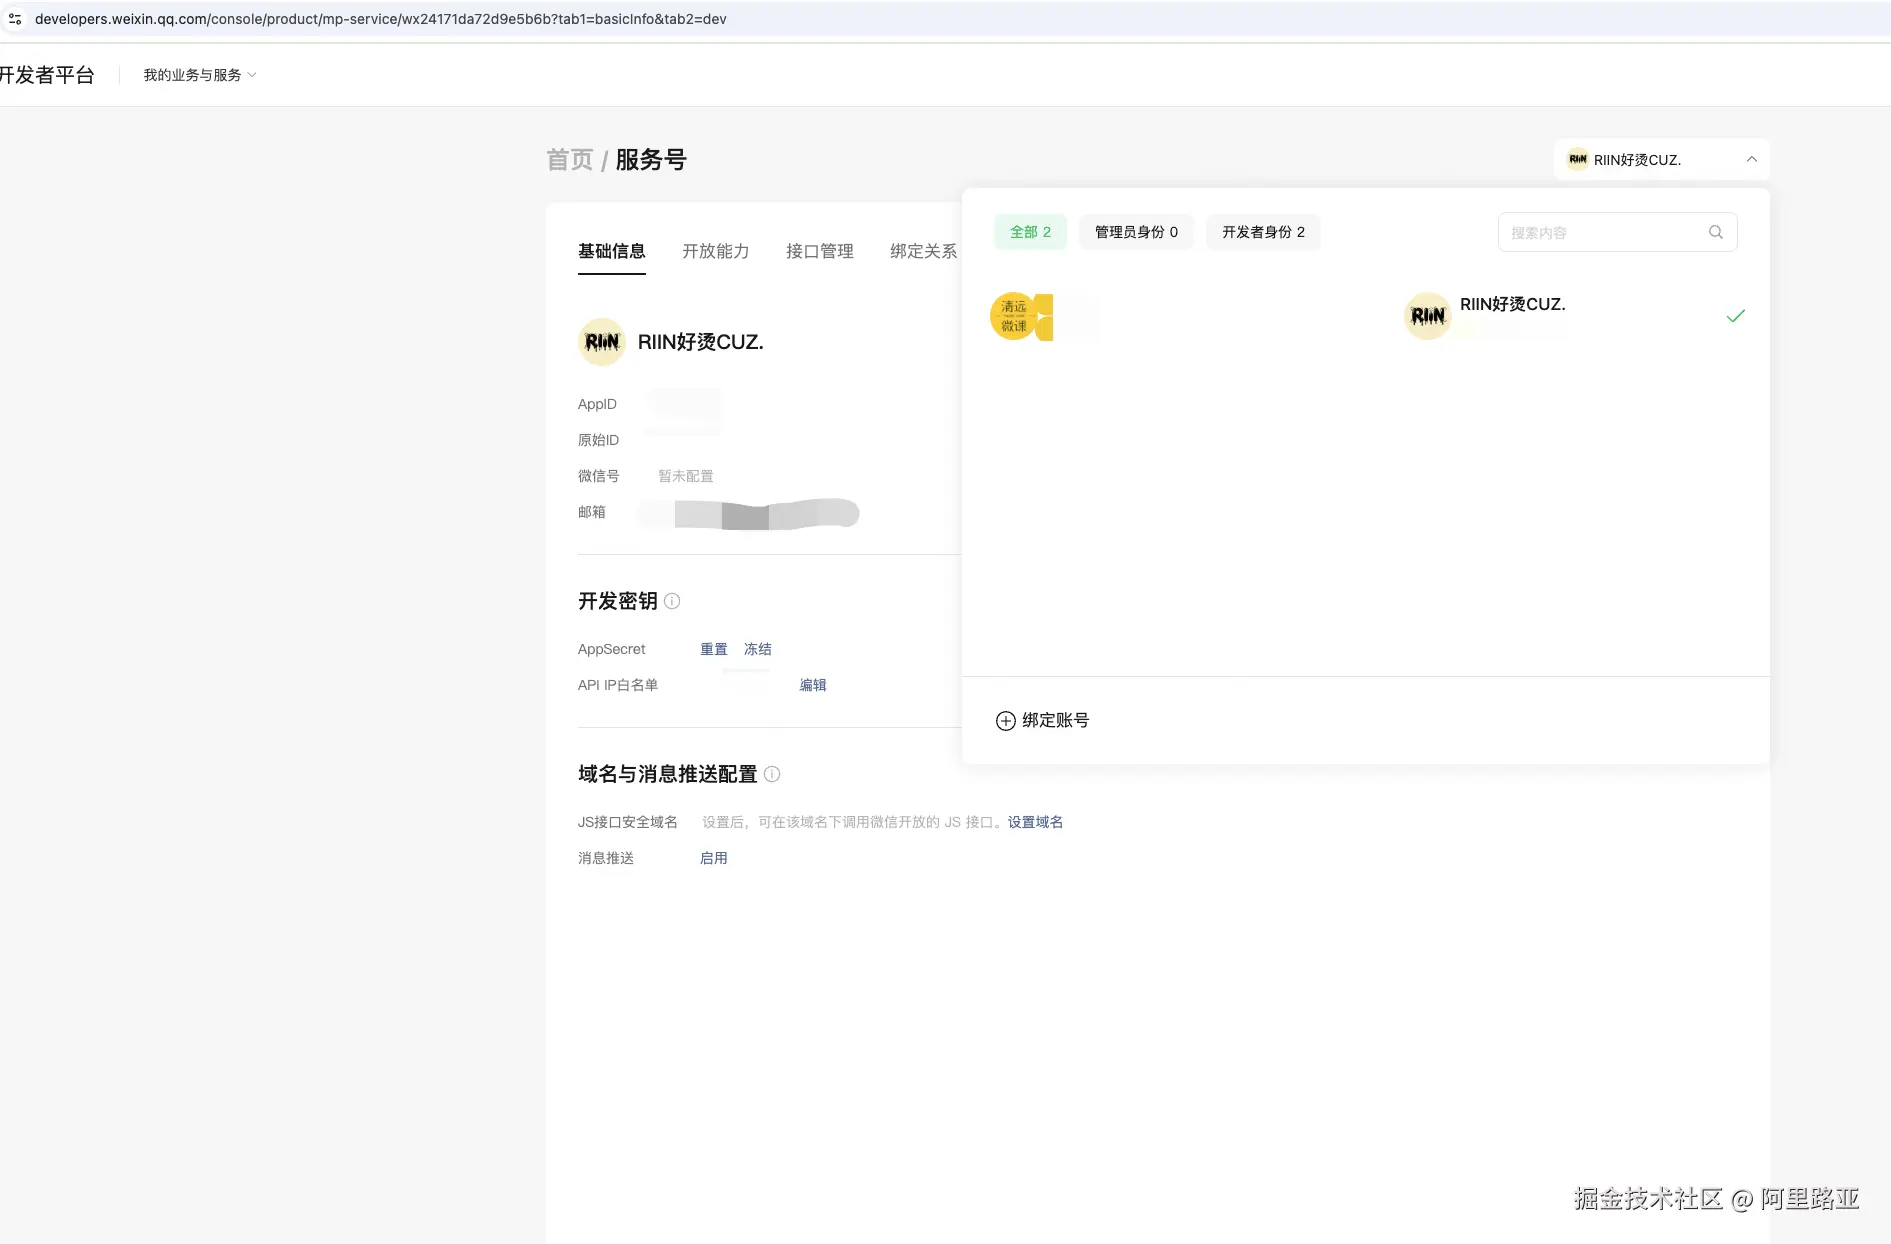Viewport: 1891px width, 1244px height.
Task: Collapse the RIIN好烫CUZ. account switcher
Action: [1662, 159]
